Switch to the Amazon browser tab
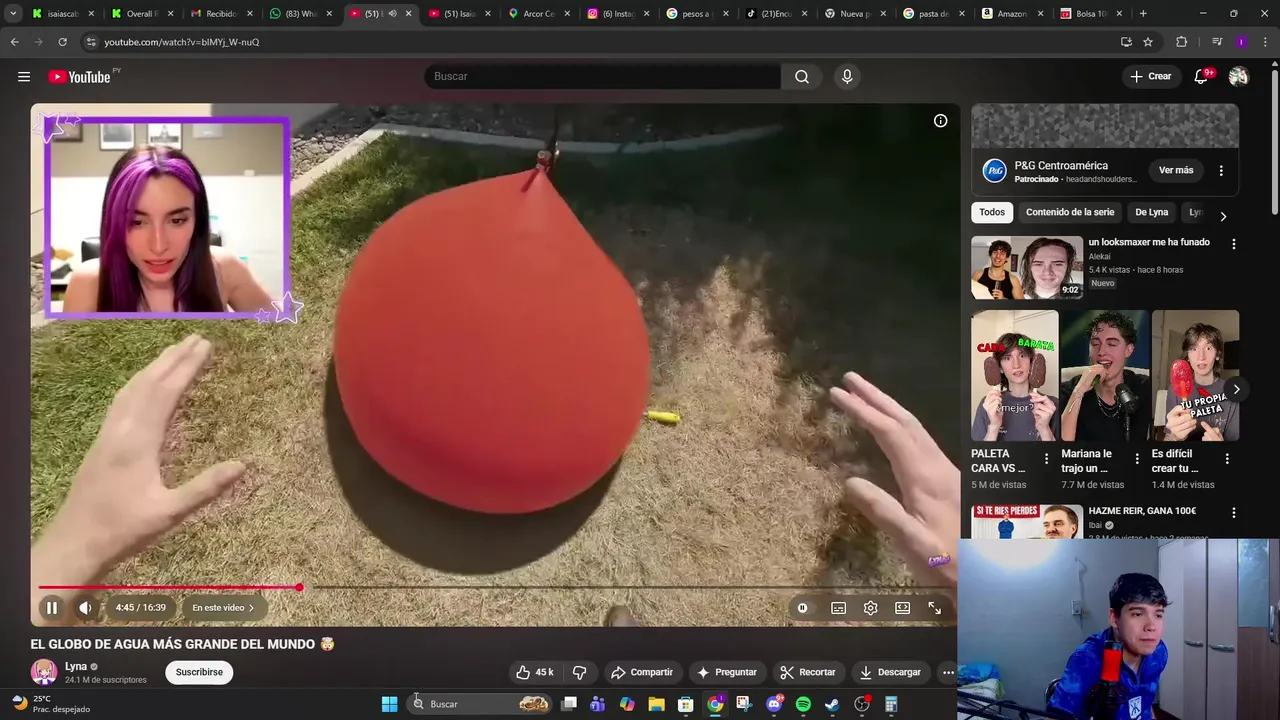This screenshot has width=1280, height=720. (x=1012, y=14)
